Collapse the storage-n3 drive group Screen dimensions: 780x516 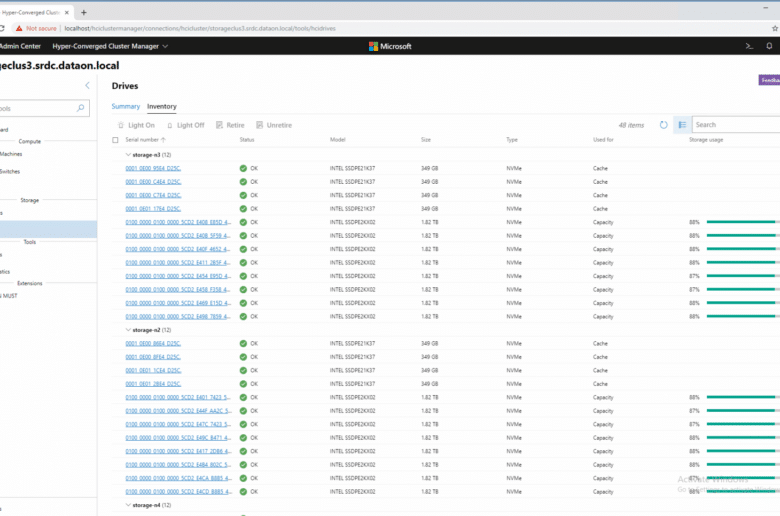click(x=128, y=155)
